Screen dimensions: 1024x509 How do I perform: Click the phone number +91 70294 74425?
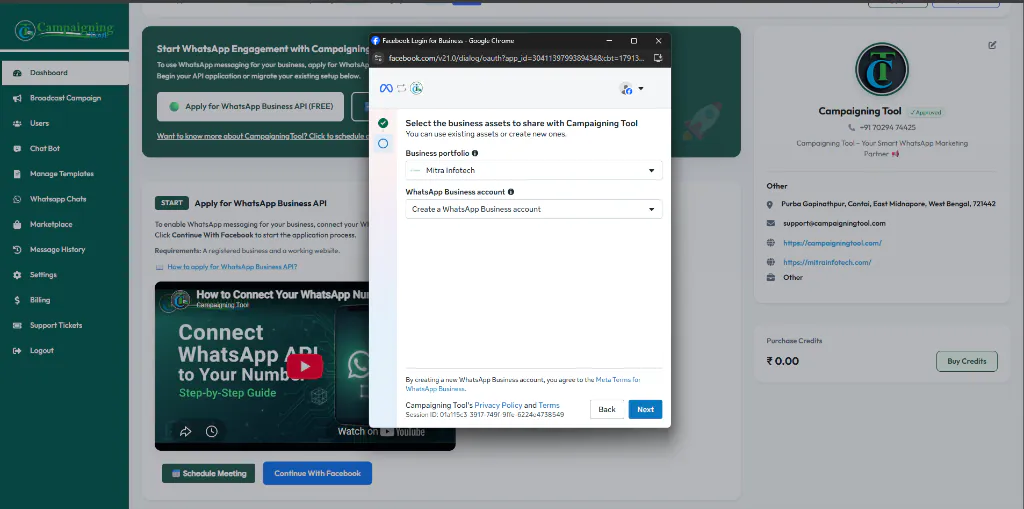coord(888,127)
